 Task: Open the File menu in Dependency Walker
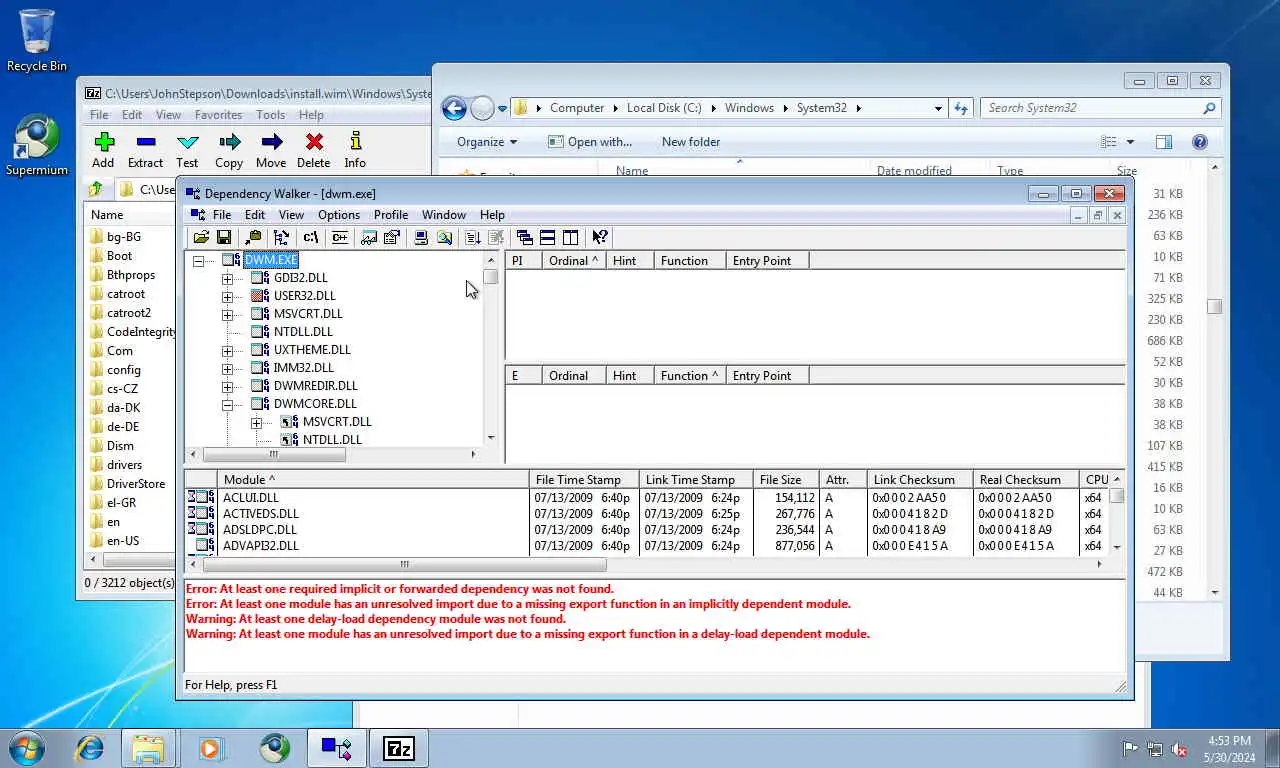pyautogui.click(x=222, y=215)
